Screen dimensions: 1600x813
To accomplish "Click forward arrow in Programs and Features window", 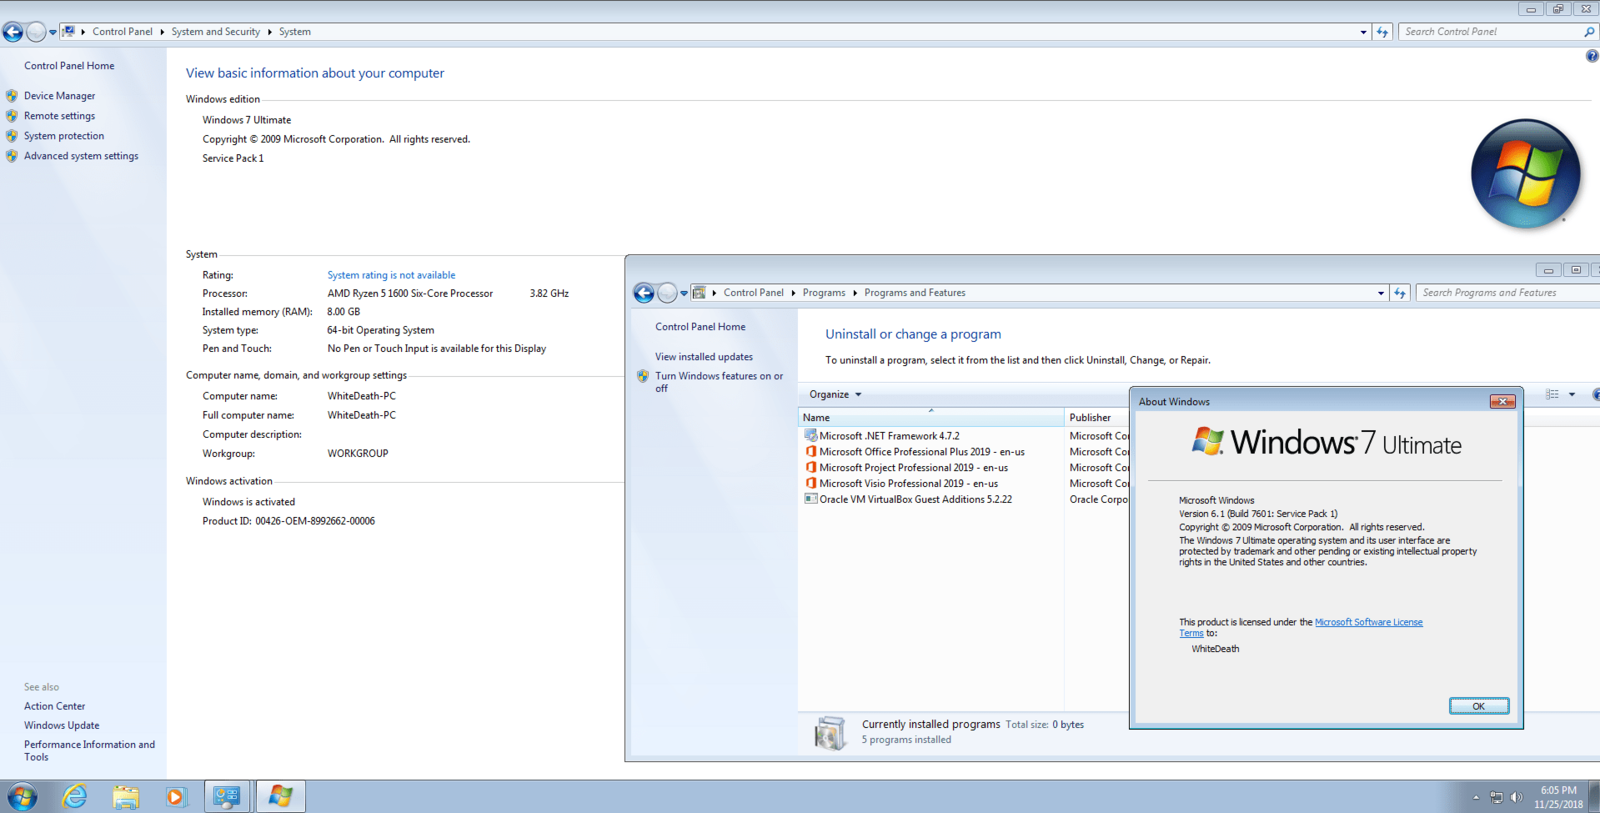I will pos(667,293).
